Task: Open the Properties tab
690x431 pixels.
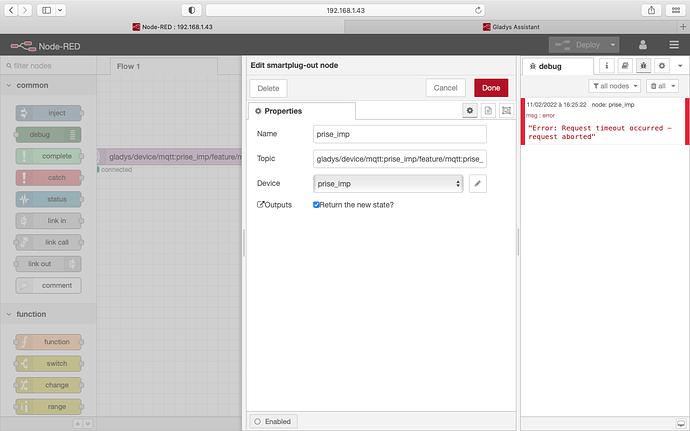Action: [x=302, y=111]
